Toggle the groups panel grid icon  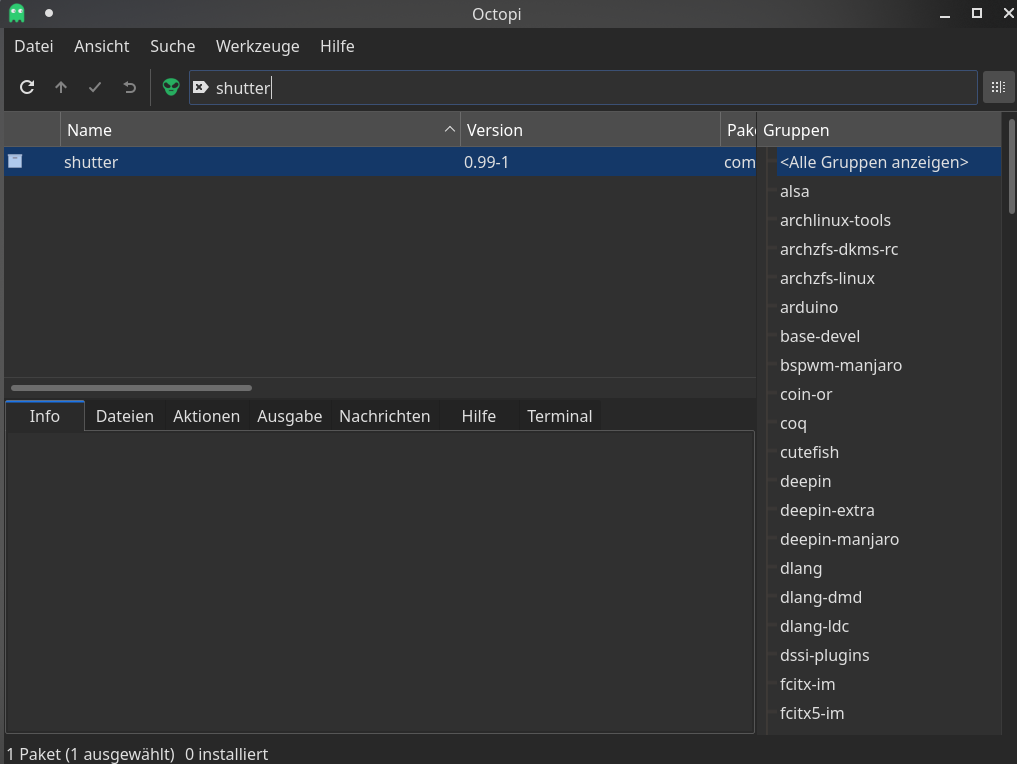click(997, 88)
